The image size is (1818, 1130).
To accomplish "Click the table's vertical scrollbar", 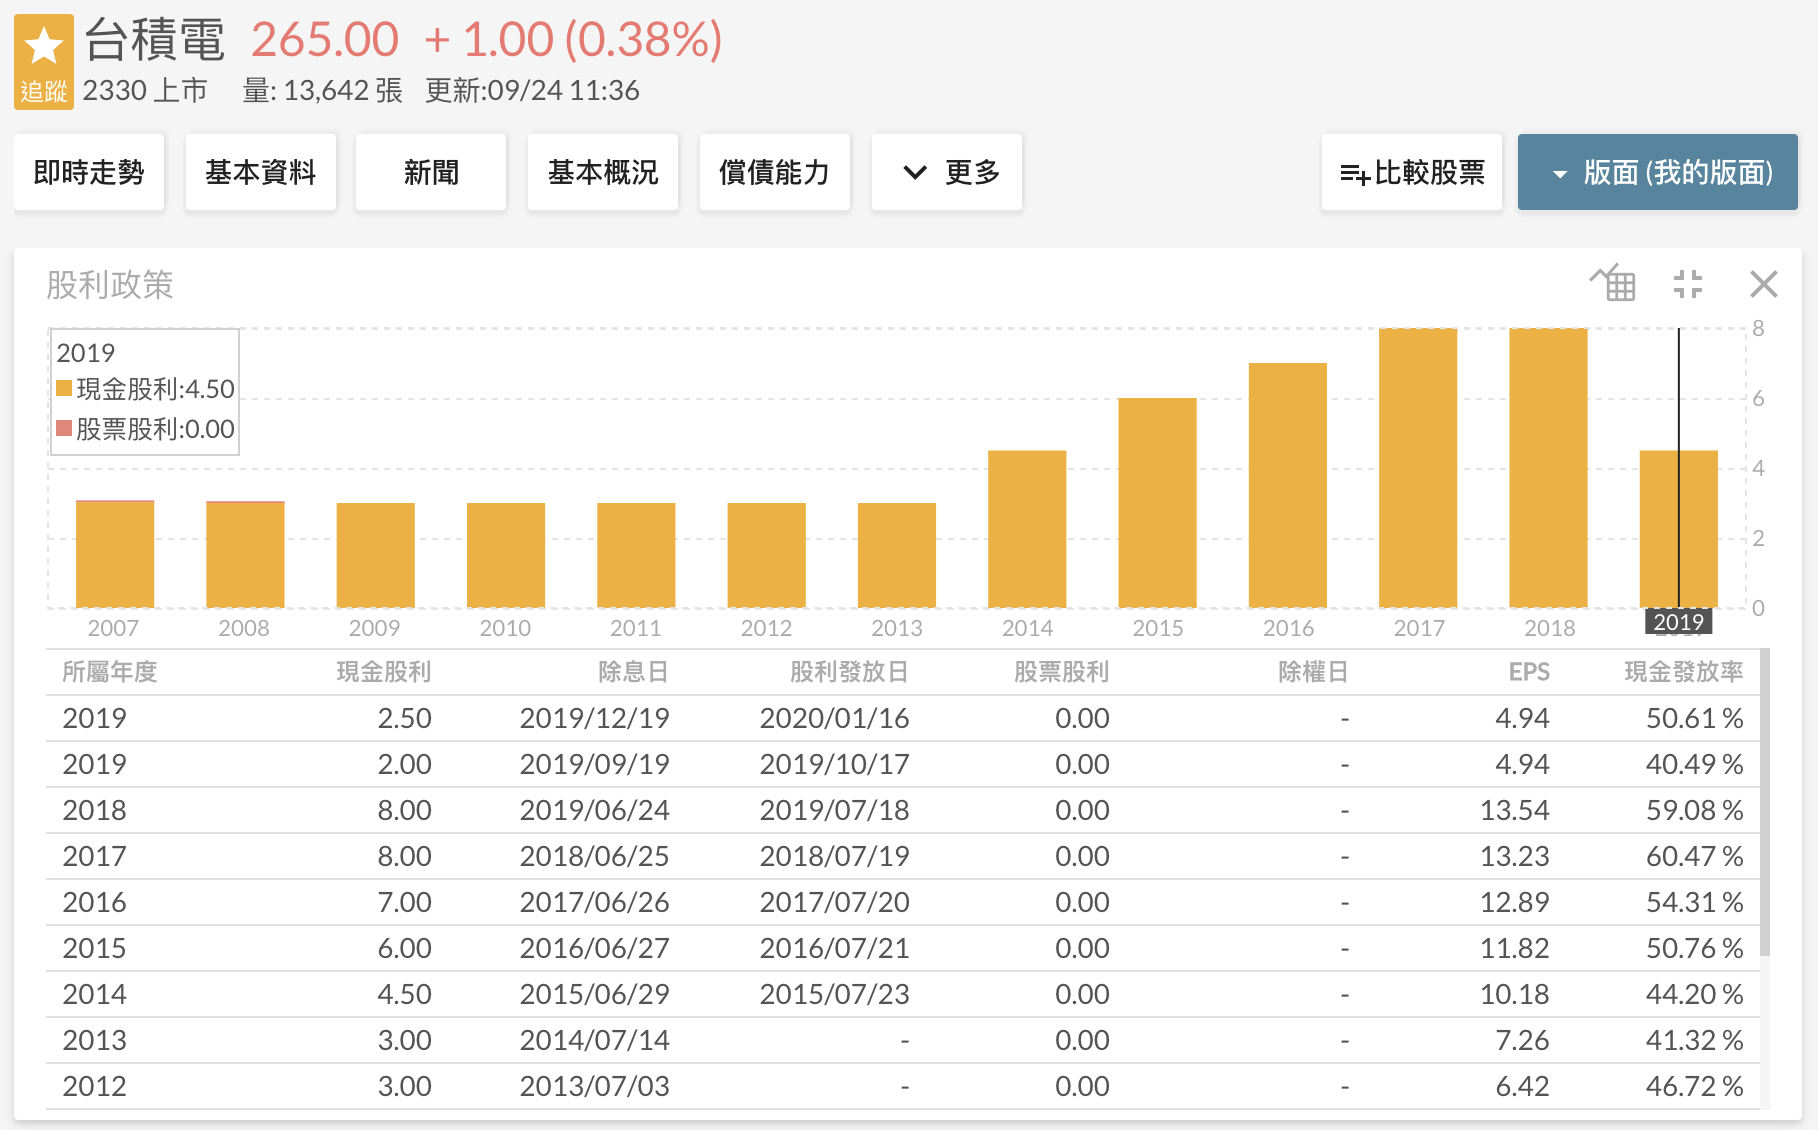I will 1764,800.
